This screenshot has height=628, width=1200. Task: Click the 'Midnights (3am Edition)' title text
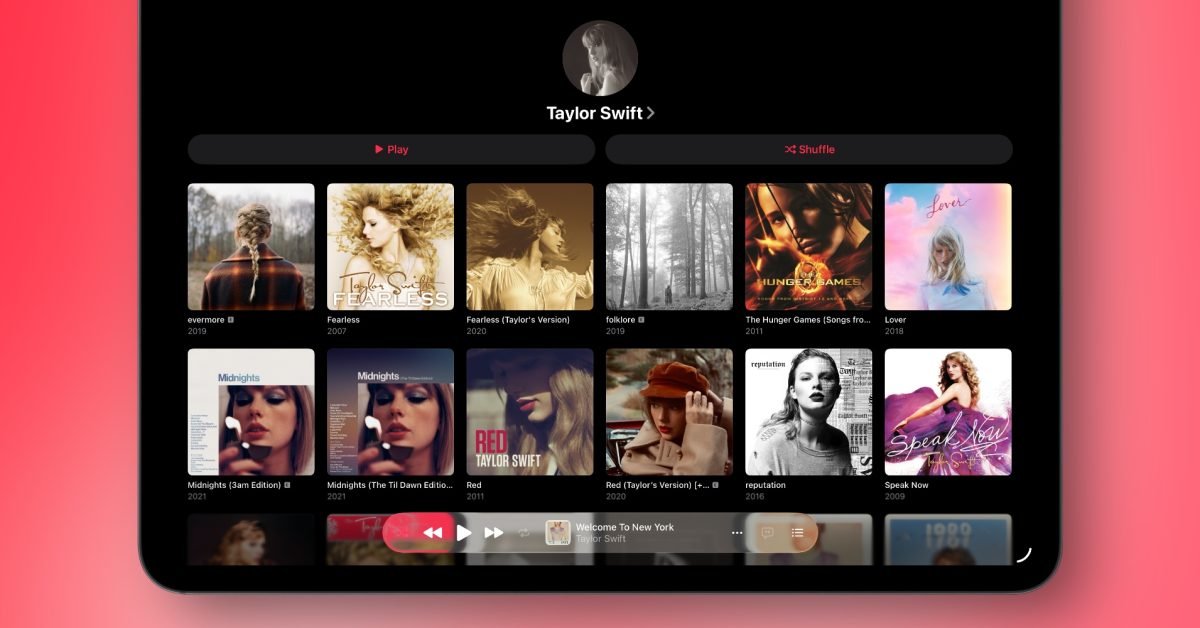click(x=234, y=485)
